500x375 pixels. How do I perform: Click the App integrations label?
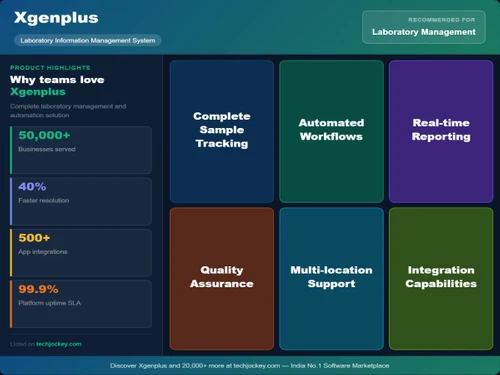[x=43, y=252]
